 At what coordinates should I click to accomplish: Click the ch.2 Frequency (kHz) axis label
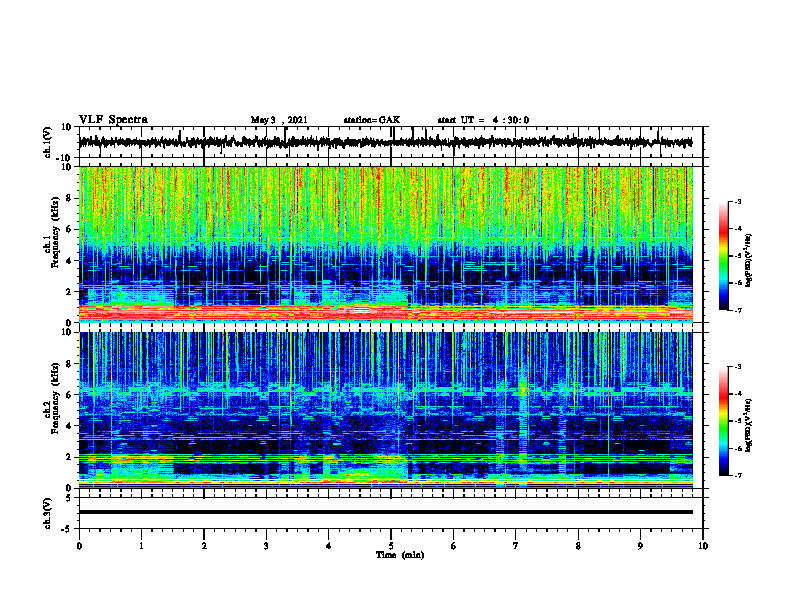53,399
